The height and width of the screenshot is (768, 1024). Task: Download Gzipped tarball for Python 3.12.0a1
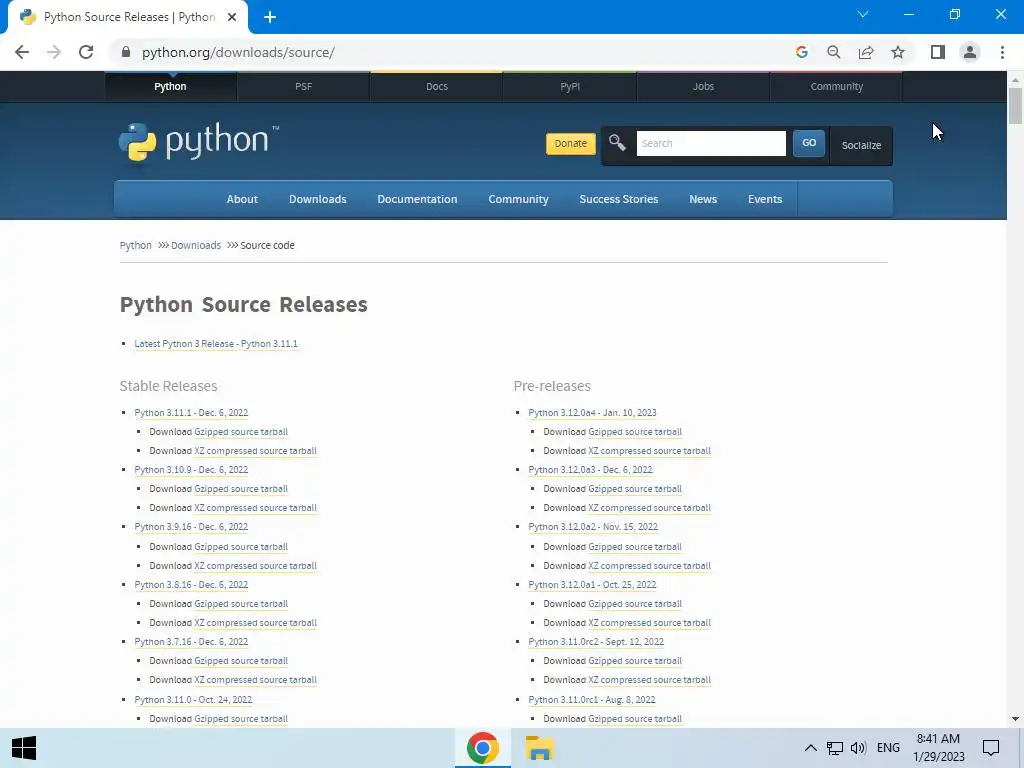[x=635, y=604]
